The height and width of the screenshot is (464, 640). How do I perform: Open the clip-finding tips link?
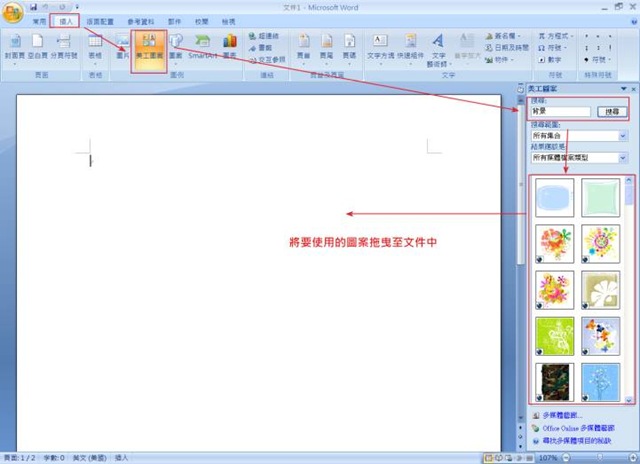[576, 441]
